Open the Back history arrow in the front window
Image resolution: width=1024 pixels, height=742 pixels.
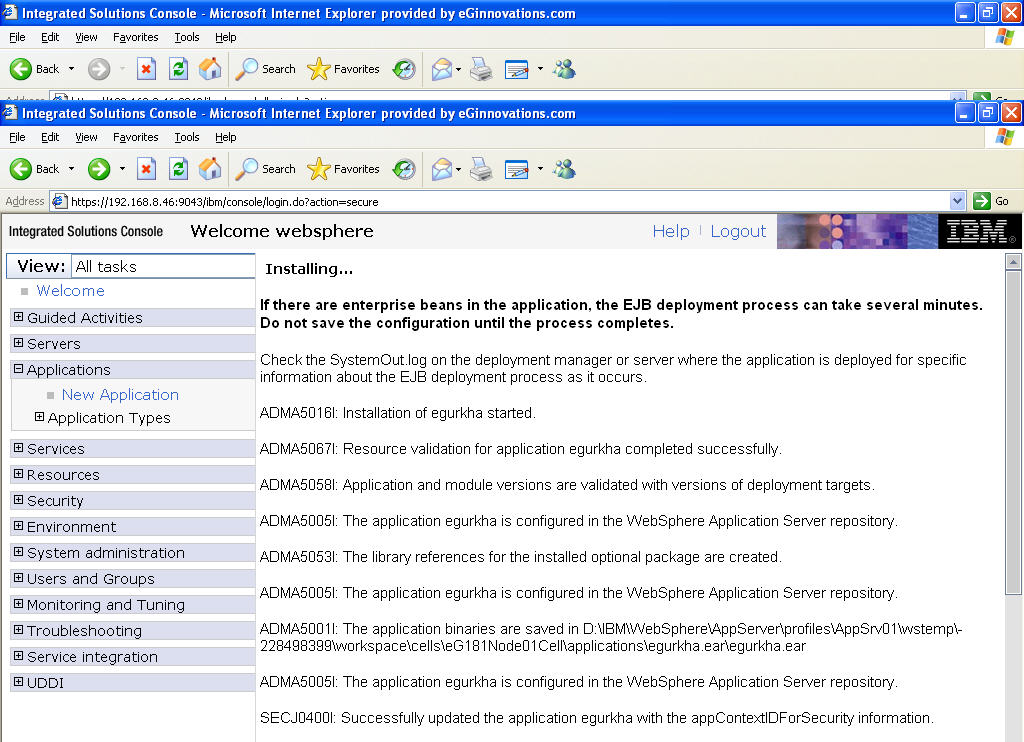pyautogui.click(x=71, y=169)
